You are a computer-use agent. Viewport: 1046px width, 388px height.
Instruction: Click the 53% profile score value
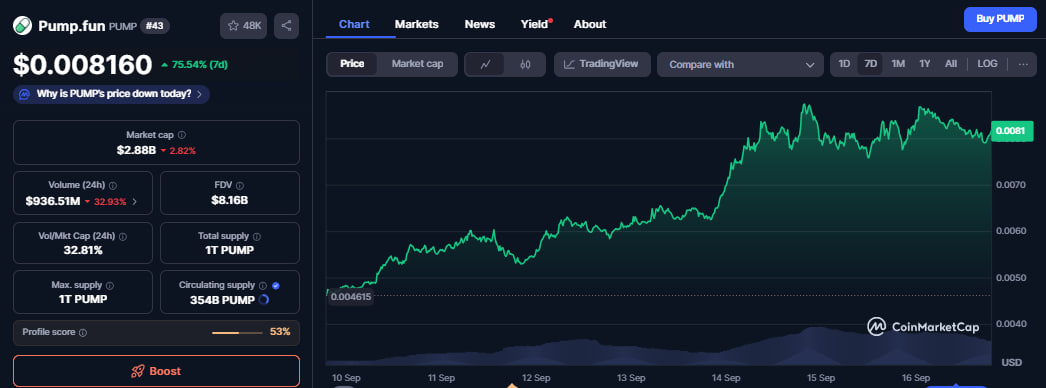click(x=280, y=331)
